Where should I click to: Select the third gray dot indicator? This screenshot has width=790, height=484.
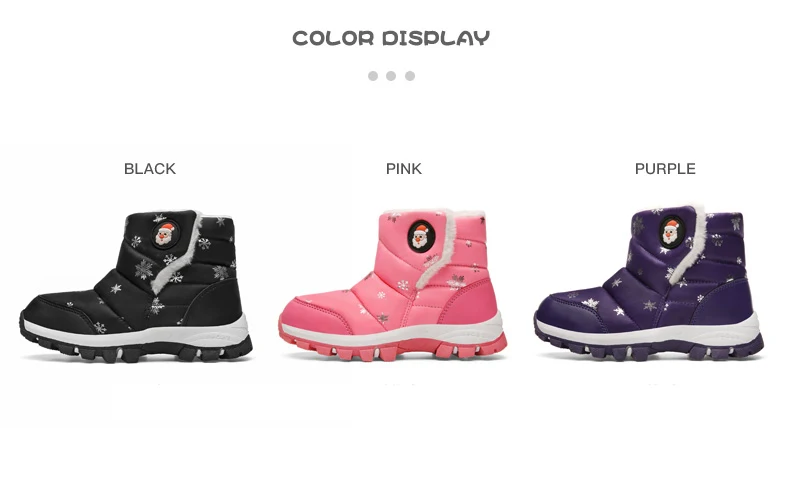[x=410, y=76]
